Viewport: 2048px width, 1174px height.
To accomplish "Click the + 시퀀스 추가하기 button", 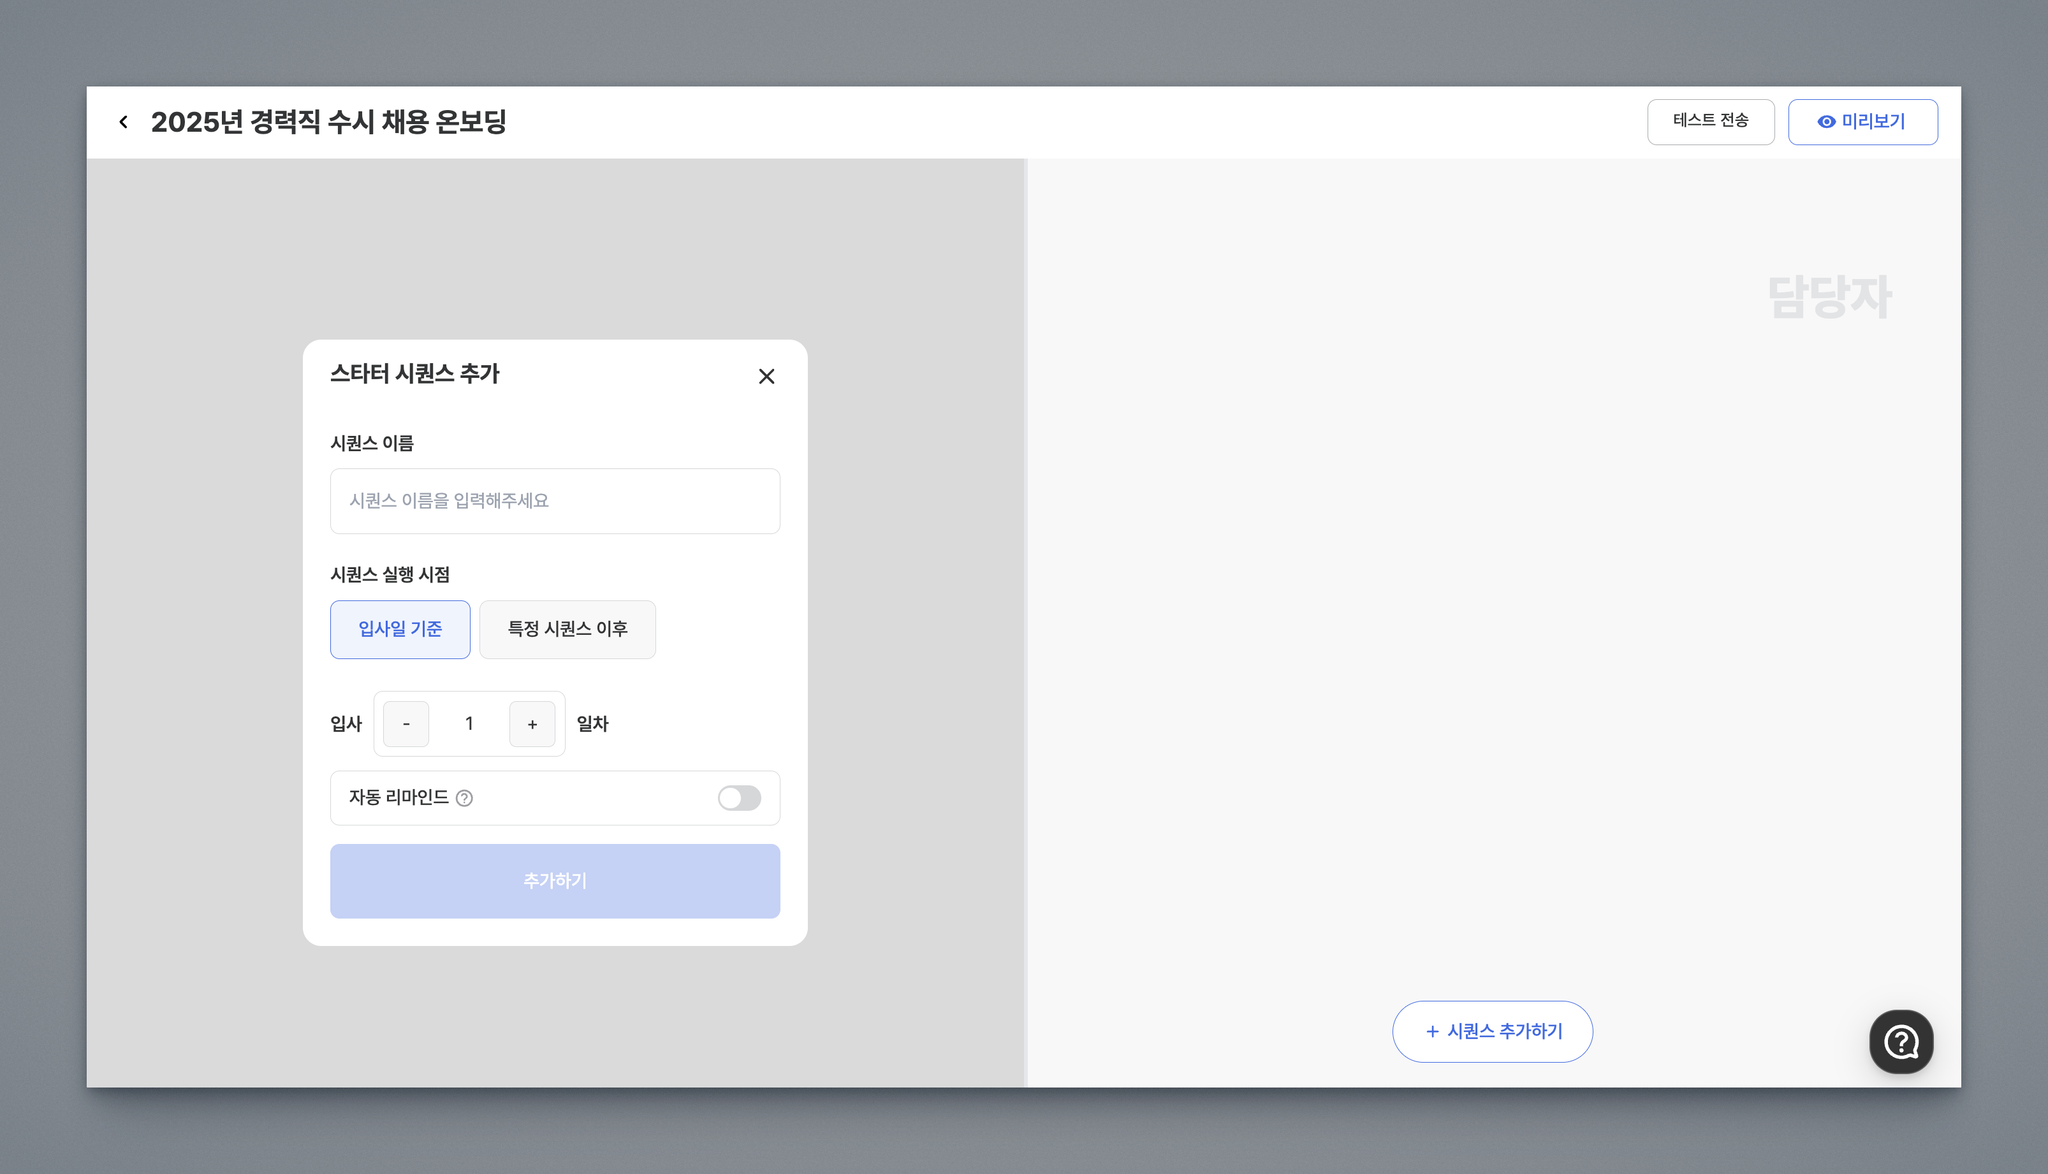I will pos(1492,1031).
